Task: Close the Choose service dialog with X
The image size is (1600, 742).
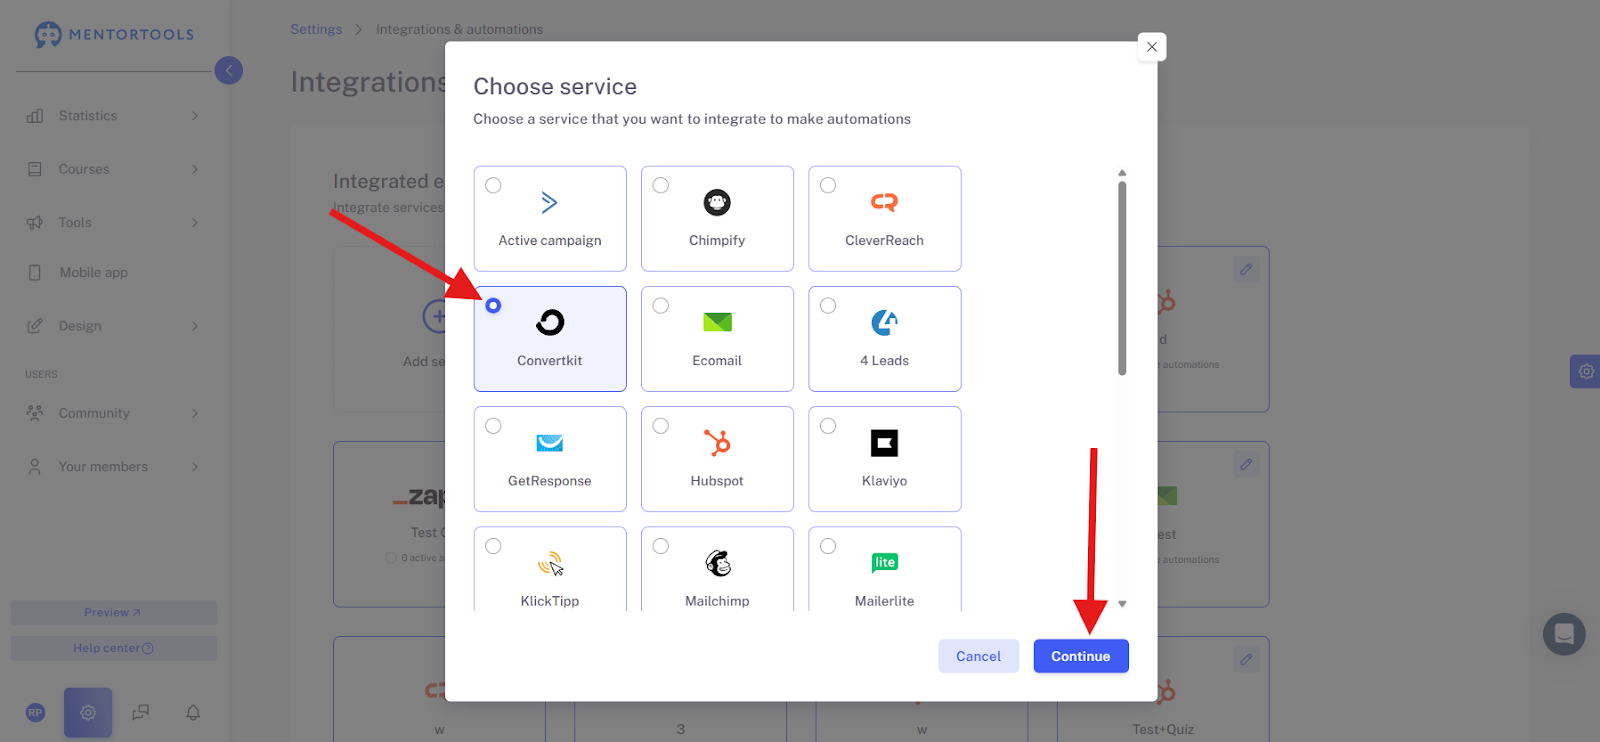Action: coord(1152,47)
